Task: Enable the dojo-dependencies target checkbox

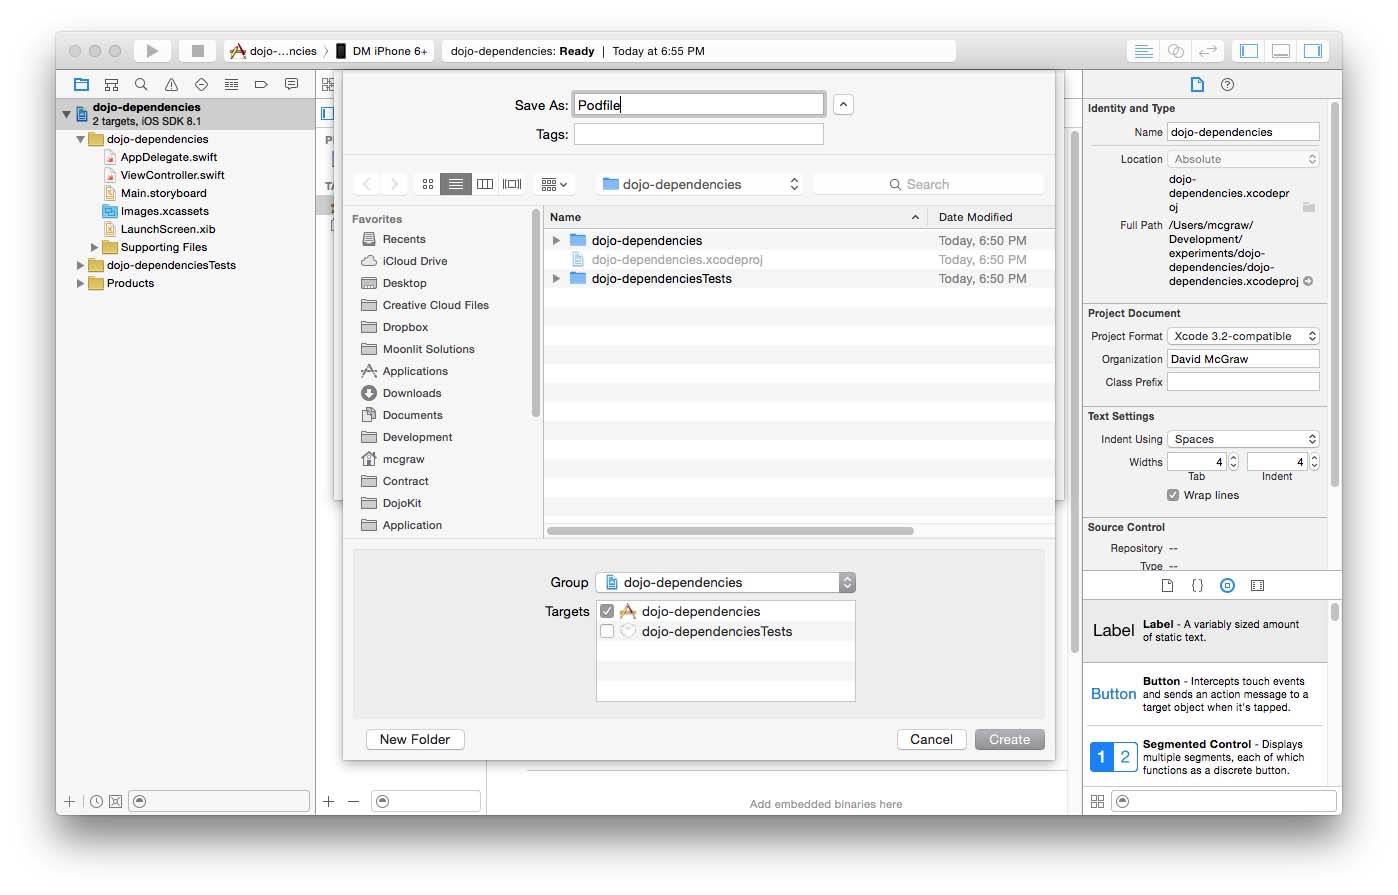Action: pos(607,611)
